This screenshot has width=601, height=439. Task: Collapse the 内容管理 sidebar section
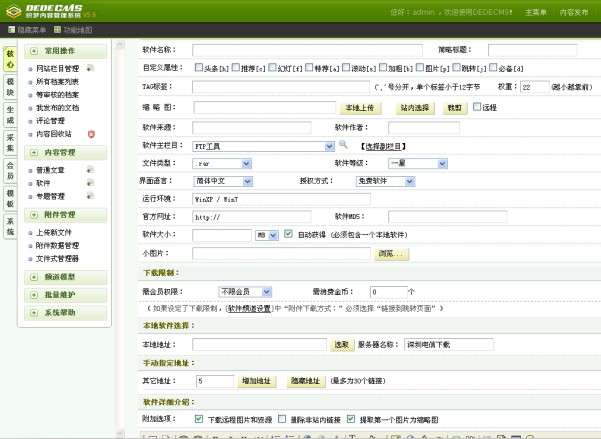65,153
